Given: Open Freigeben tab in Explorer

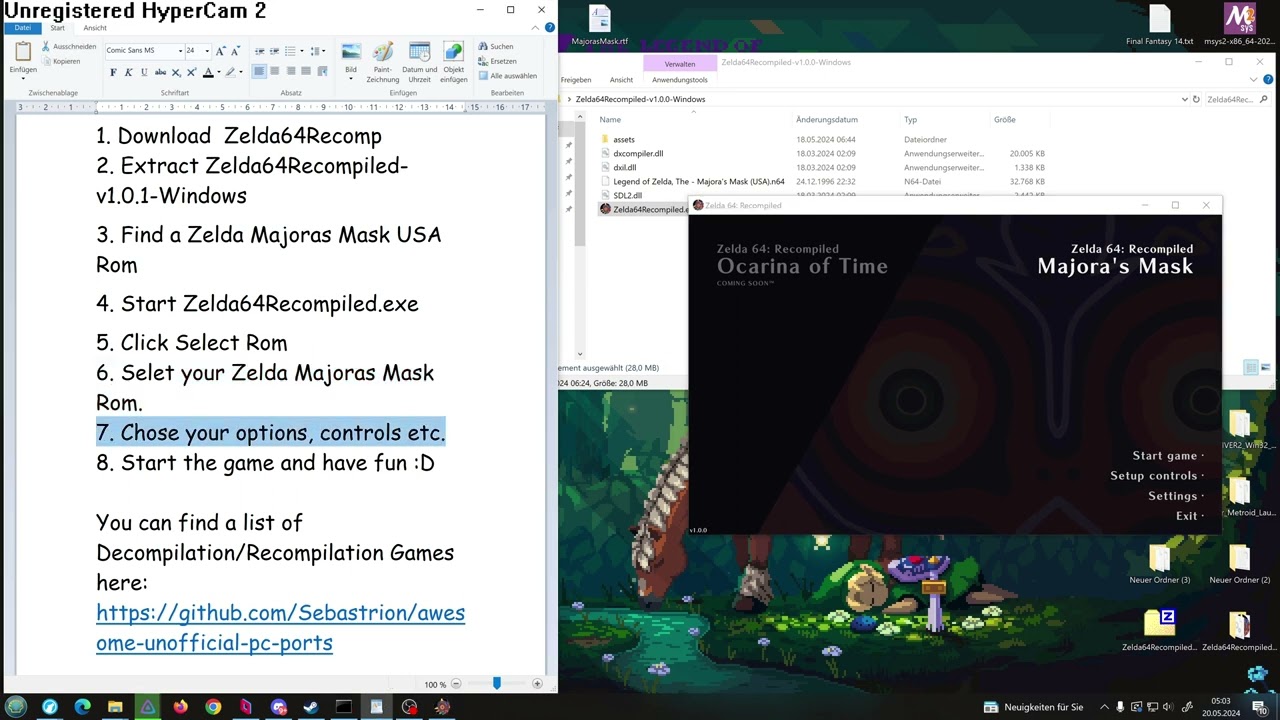Looking at the screenshot, I should (576, 80).
